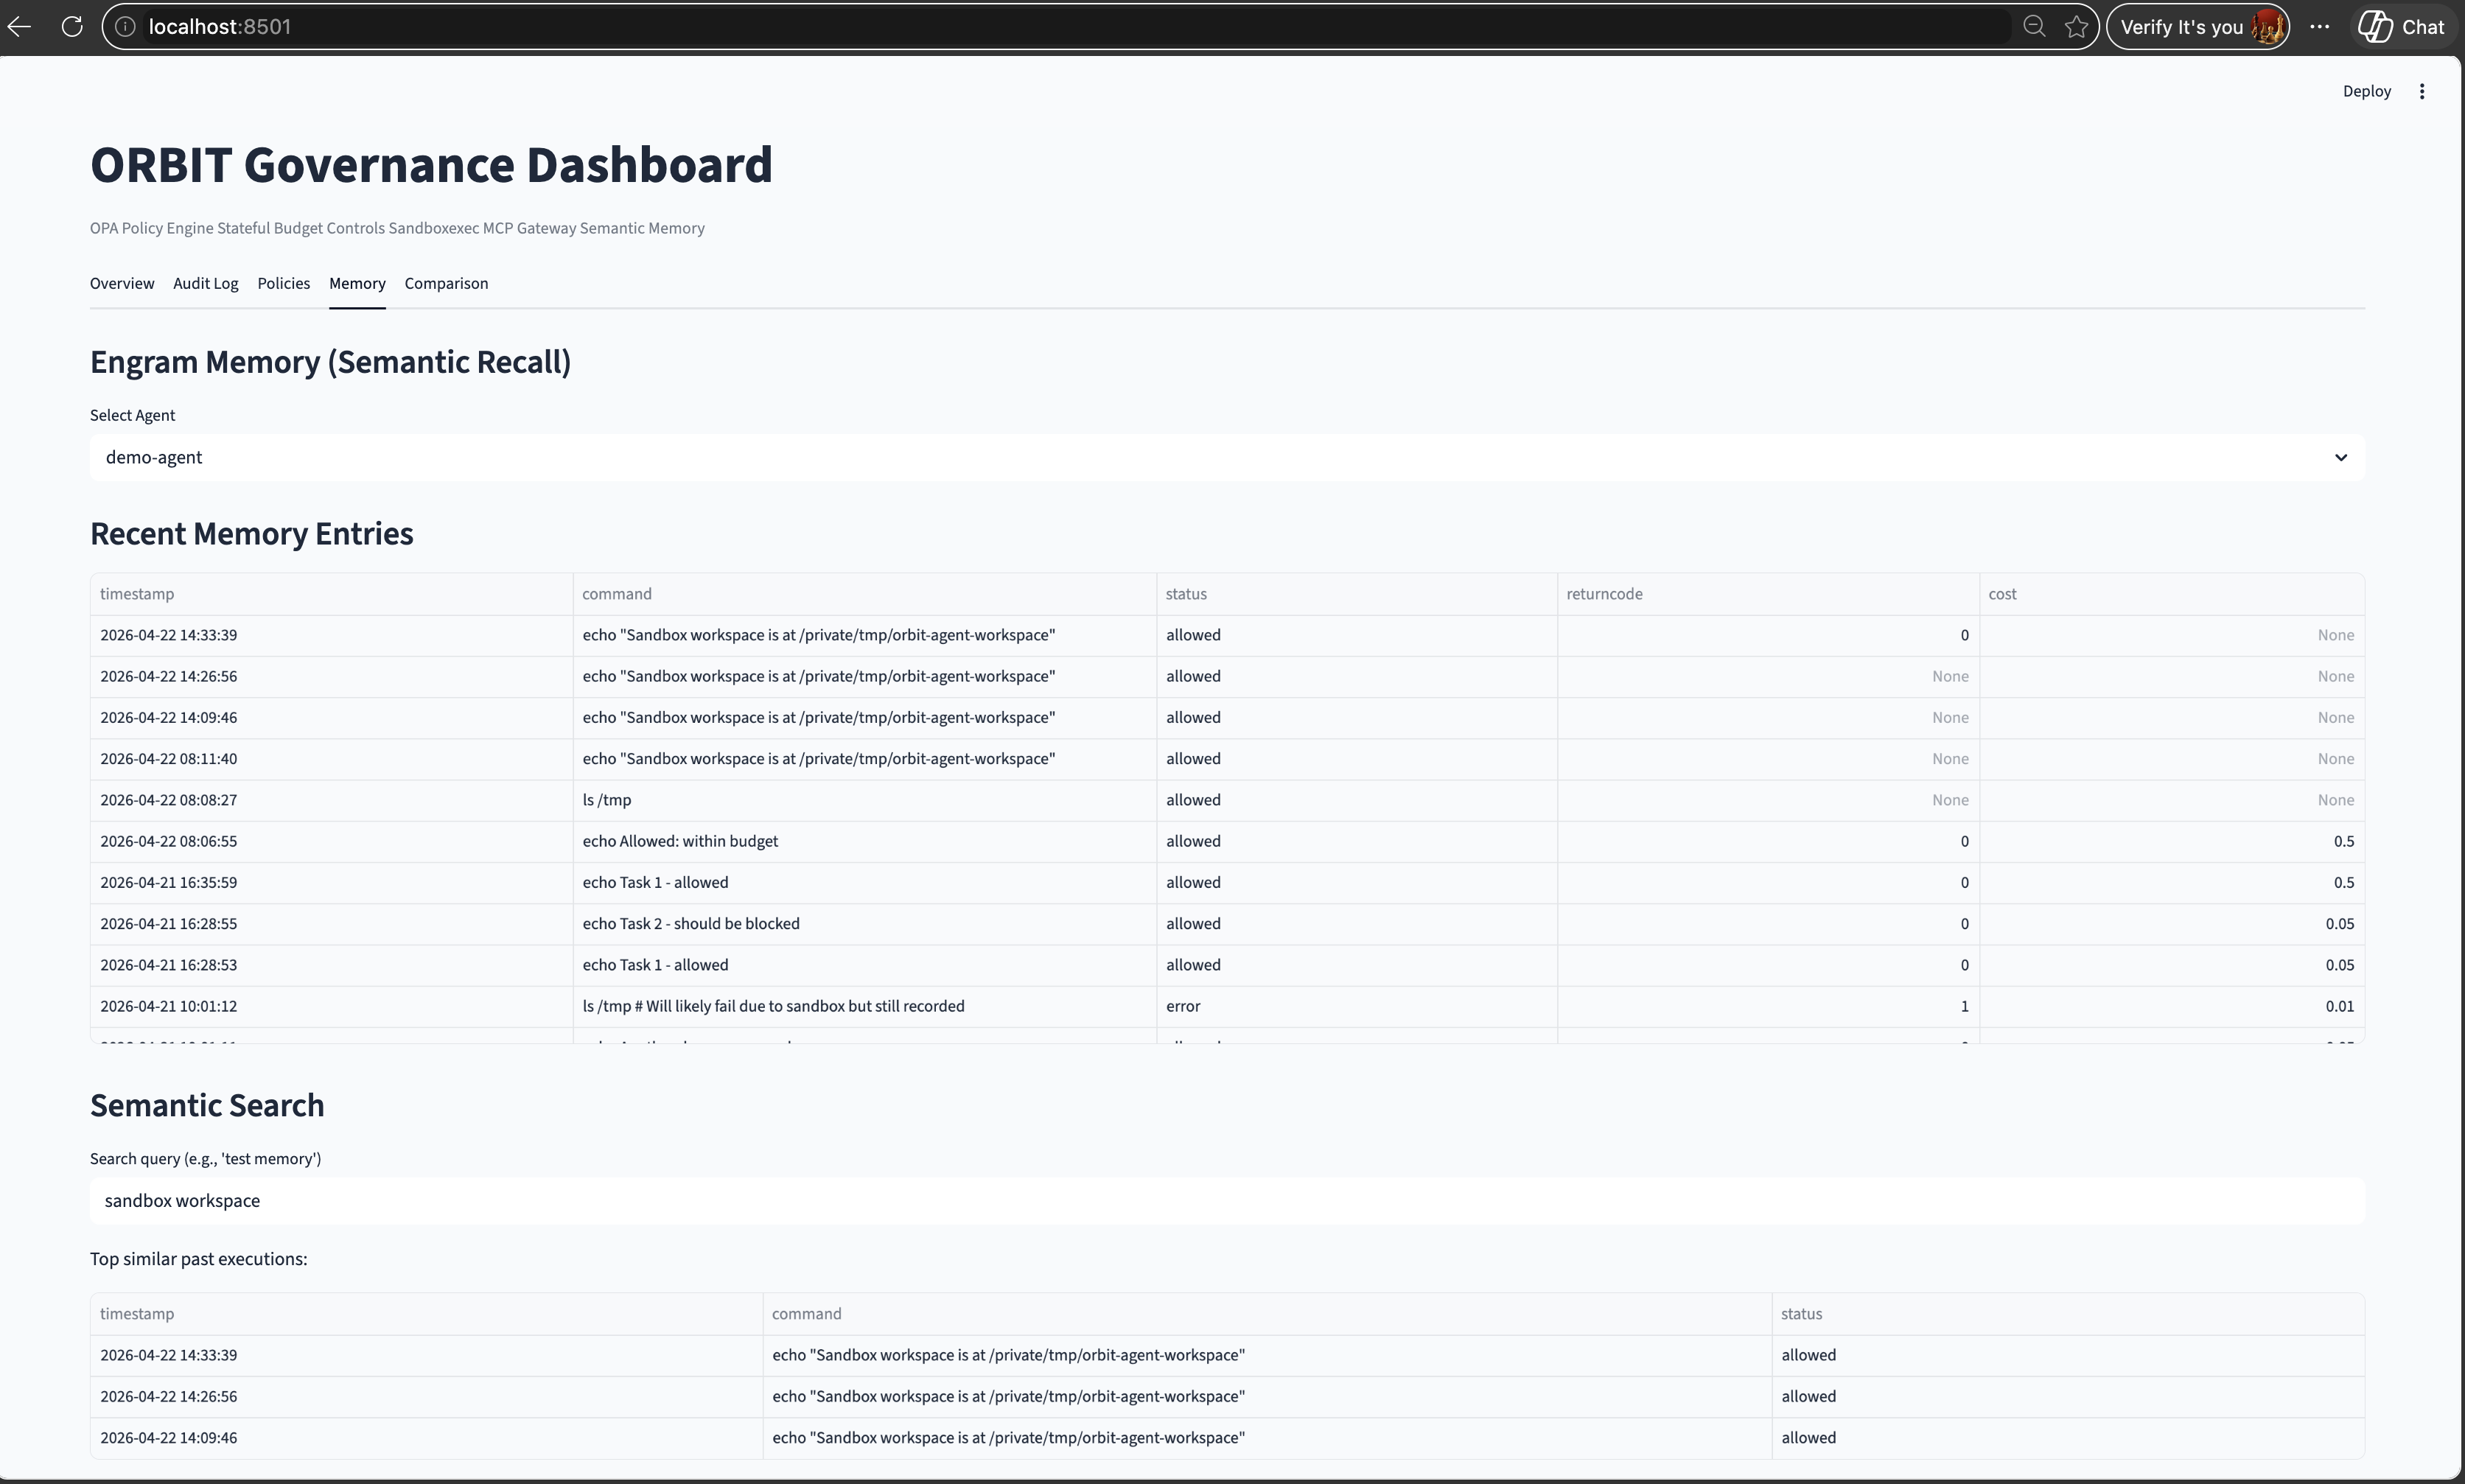Select the Comparison tab
The height and width of the screenshot is (1484, 2465).
446,284
